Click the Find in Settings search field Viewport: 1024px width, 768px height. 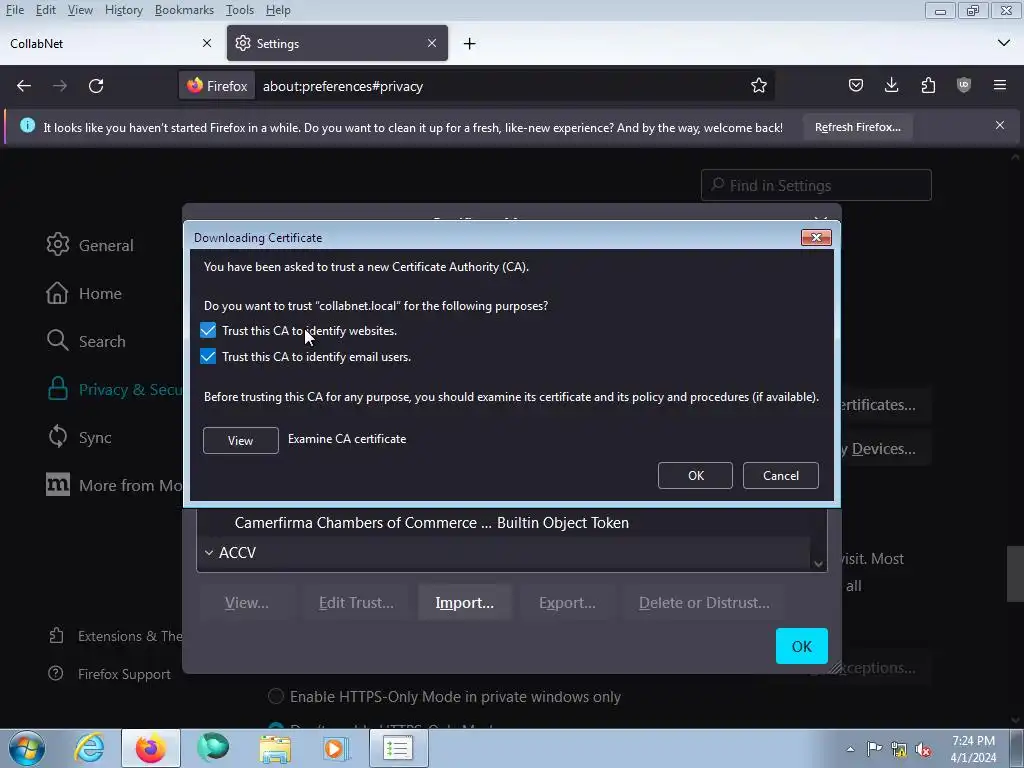(x=816, y=185)
